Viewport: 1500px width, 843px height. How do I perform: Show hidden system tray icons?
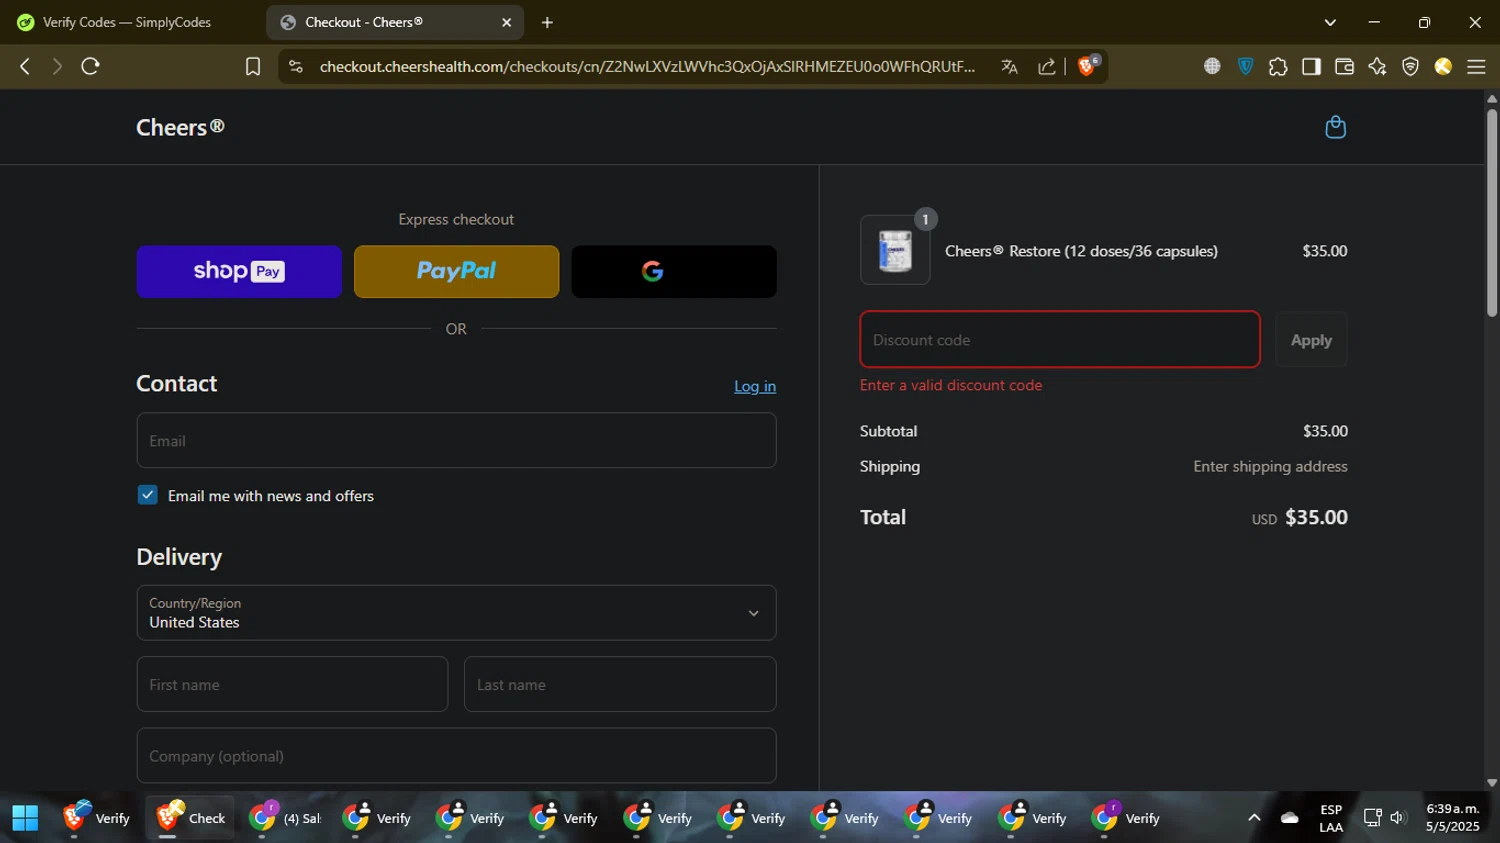coord(1254,818)
